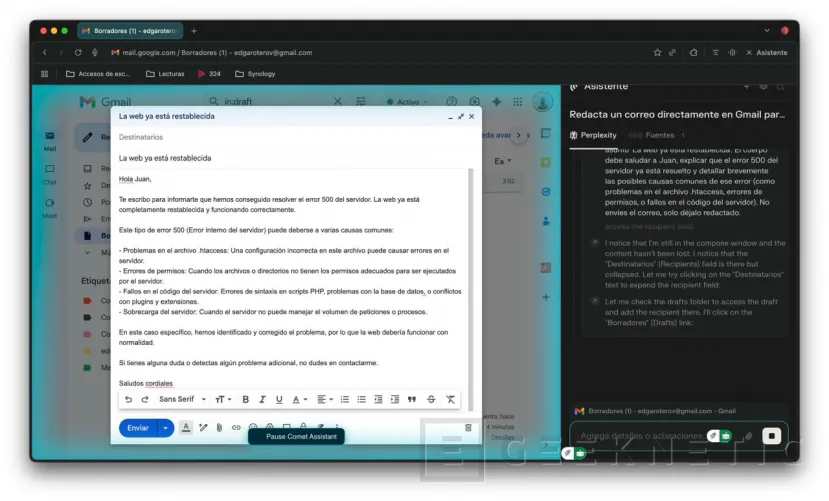Image resolution: width=829 pixels, height=501 pixels.
Task: Open voice mode in browser toolbar
Action: click(x=732, y=52)
